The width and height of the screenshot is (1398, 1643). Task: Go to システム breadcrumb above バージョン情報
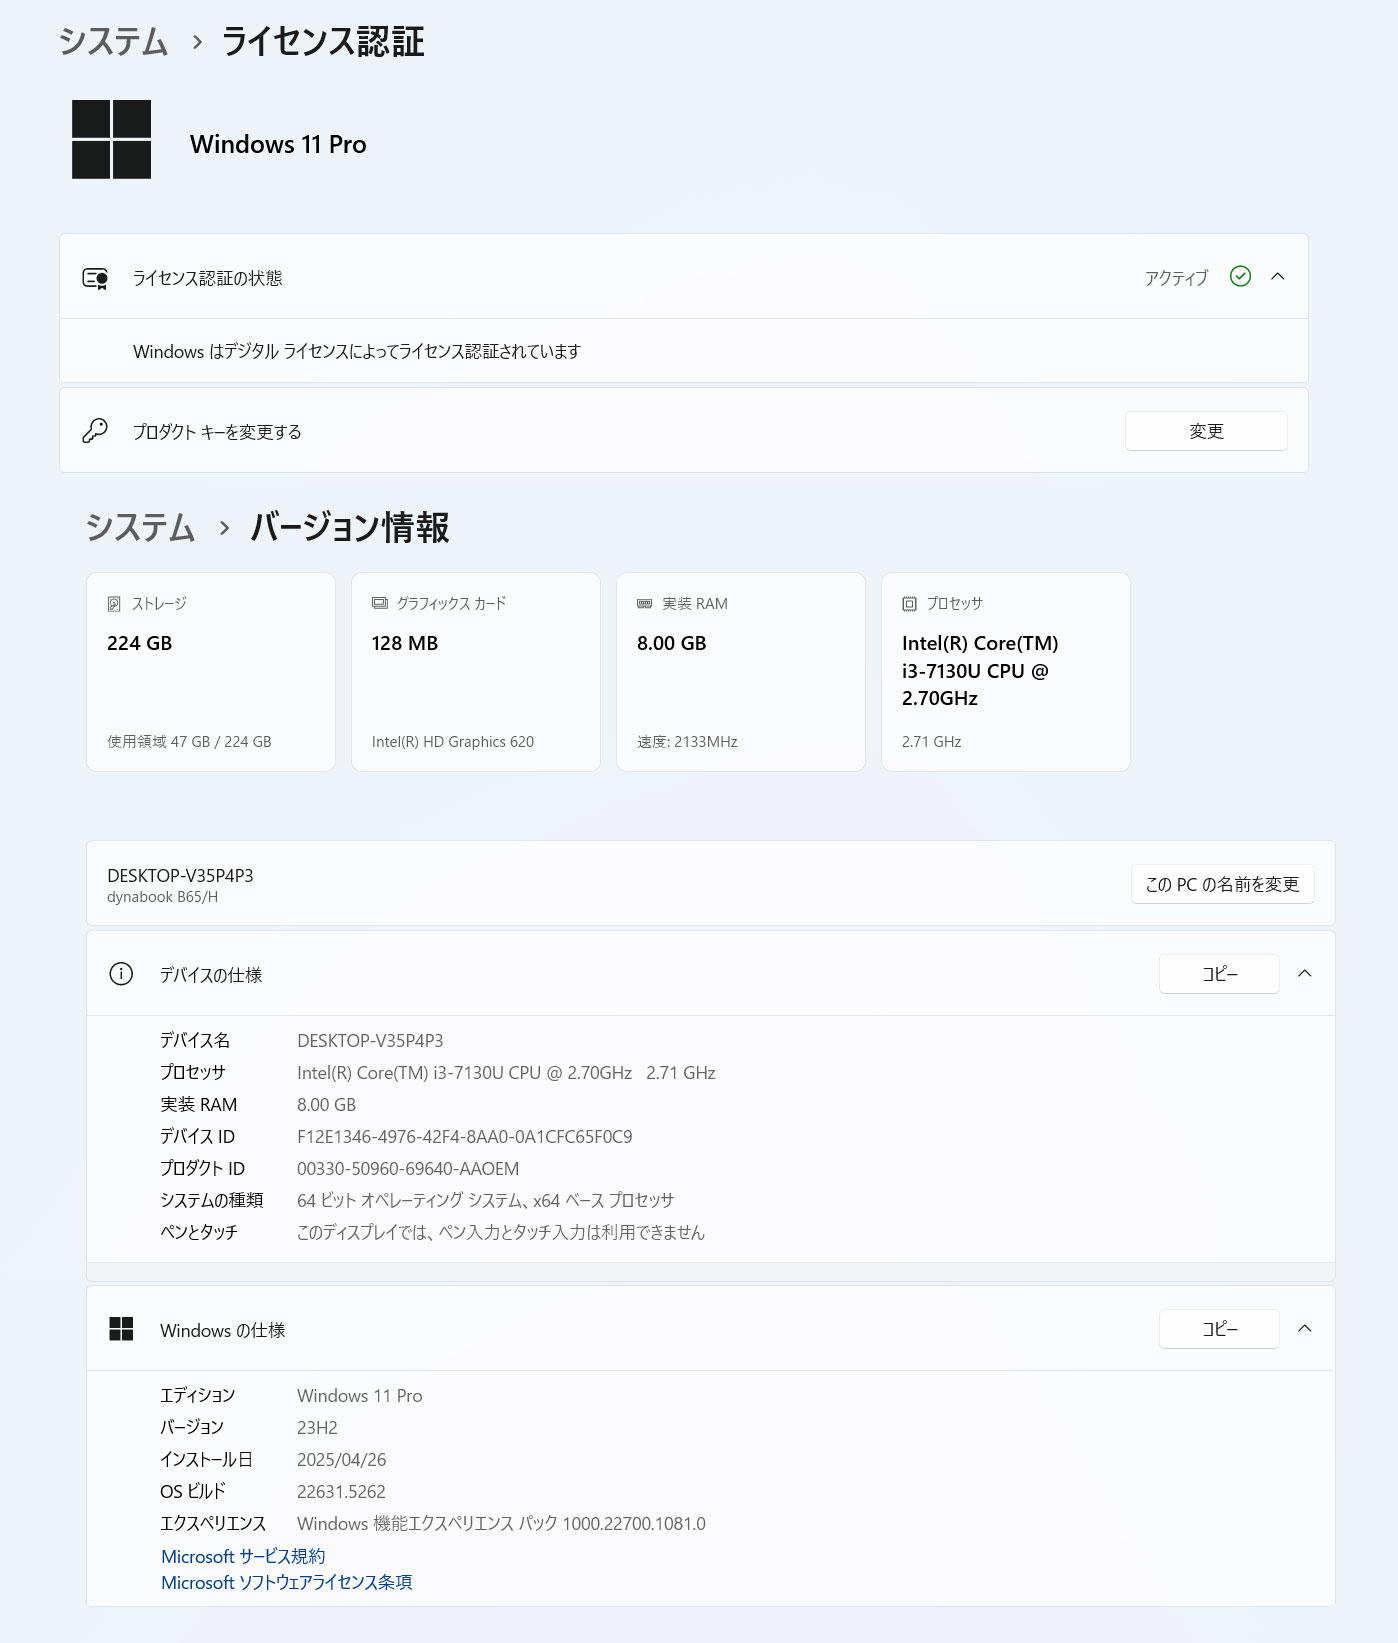pyautogui.click(x=140, y=527)
